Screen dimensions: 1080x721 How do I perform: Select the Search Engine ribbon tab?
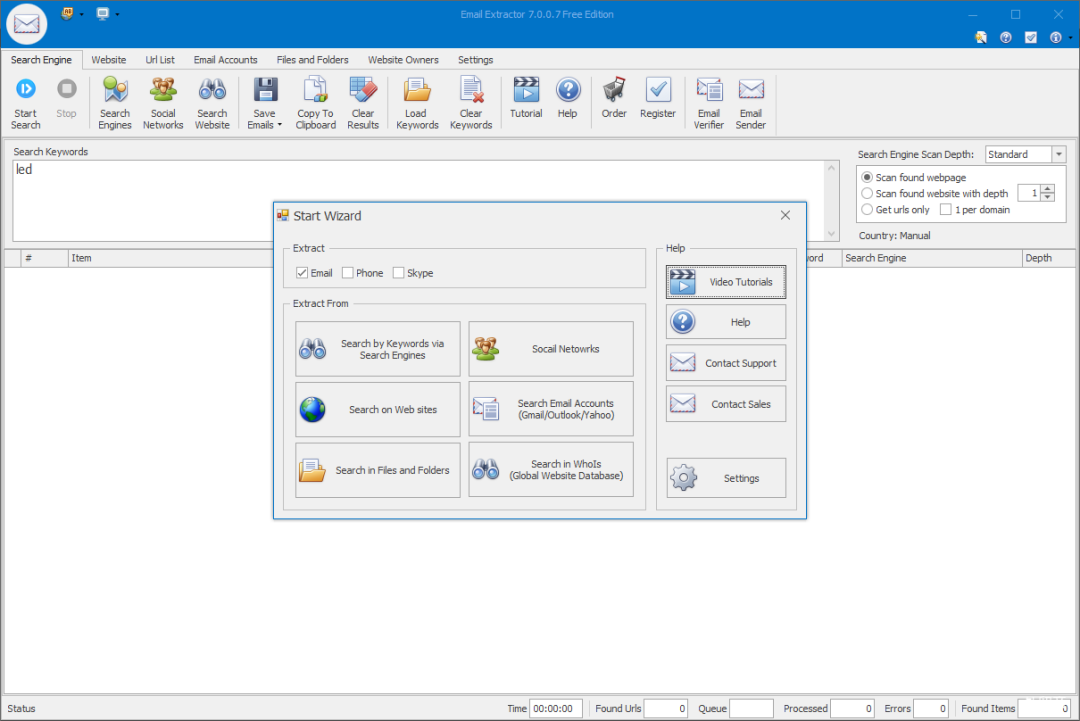pyautogui.click(x=41, y=60)
